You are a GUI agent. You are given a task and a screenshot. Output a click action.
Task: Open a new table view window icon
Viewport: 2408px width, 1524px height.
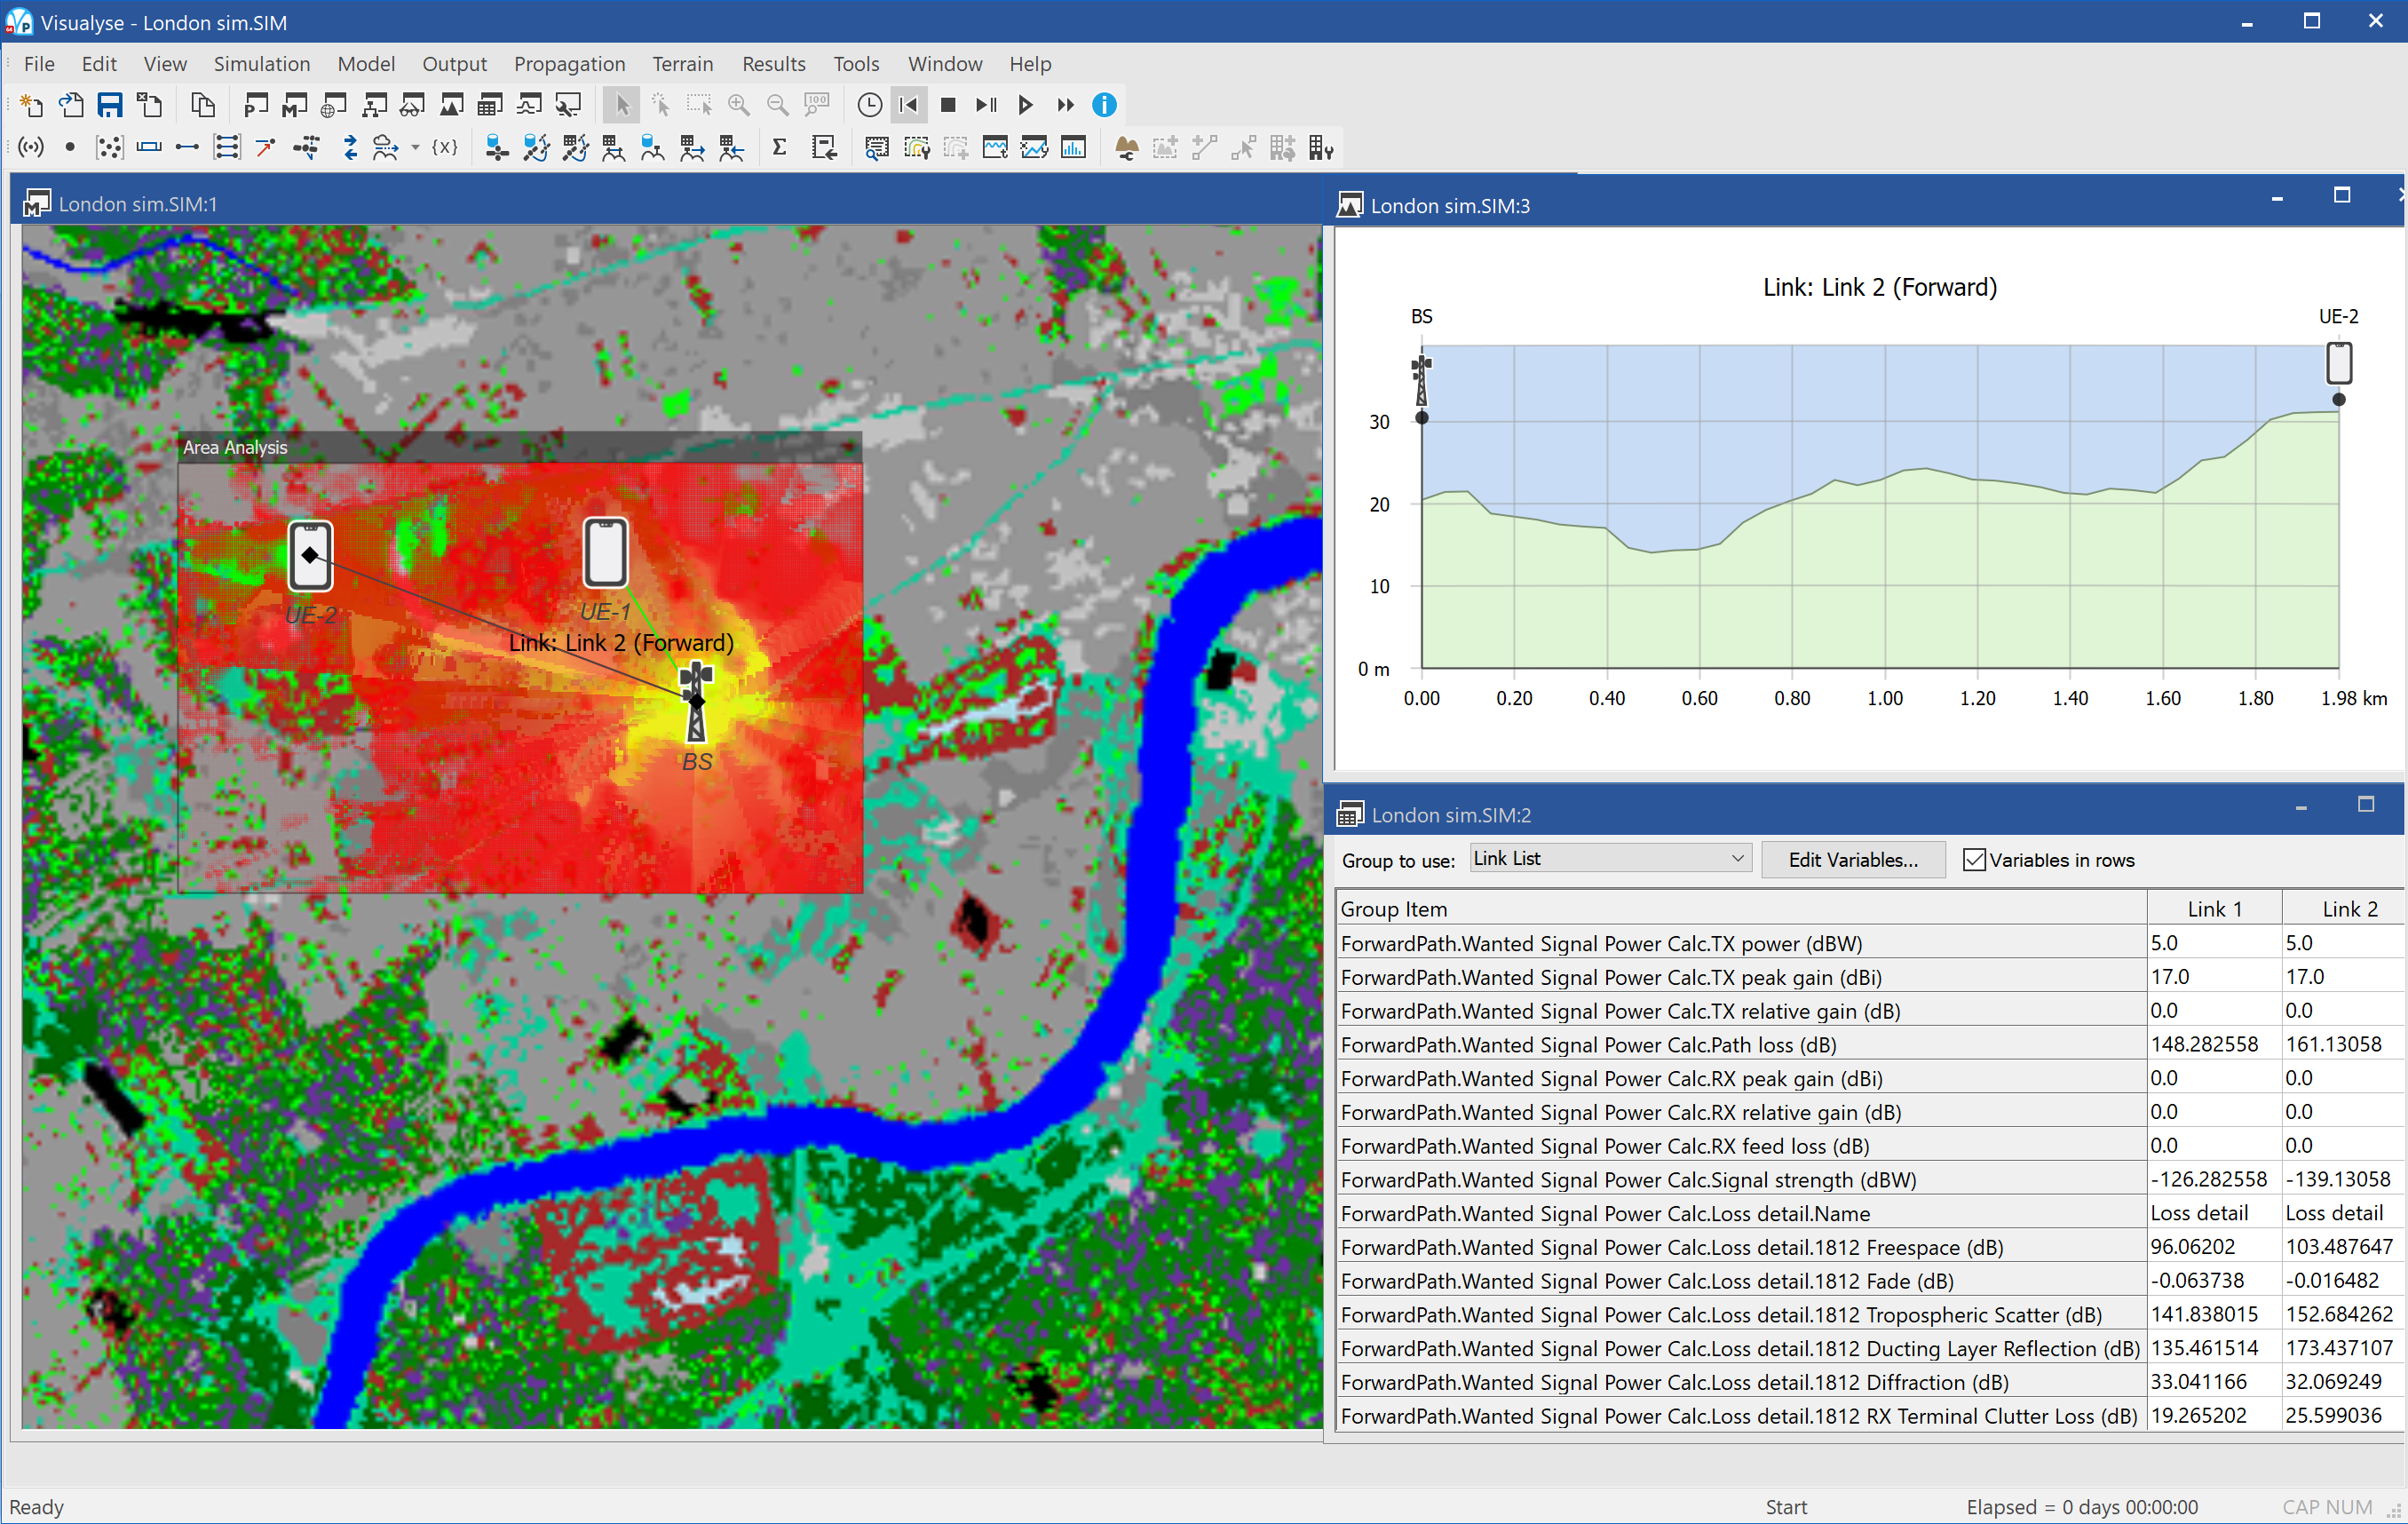tap(490, 105)
